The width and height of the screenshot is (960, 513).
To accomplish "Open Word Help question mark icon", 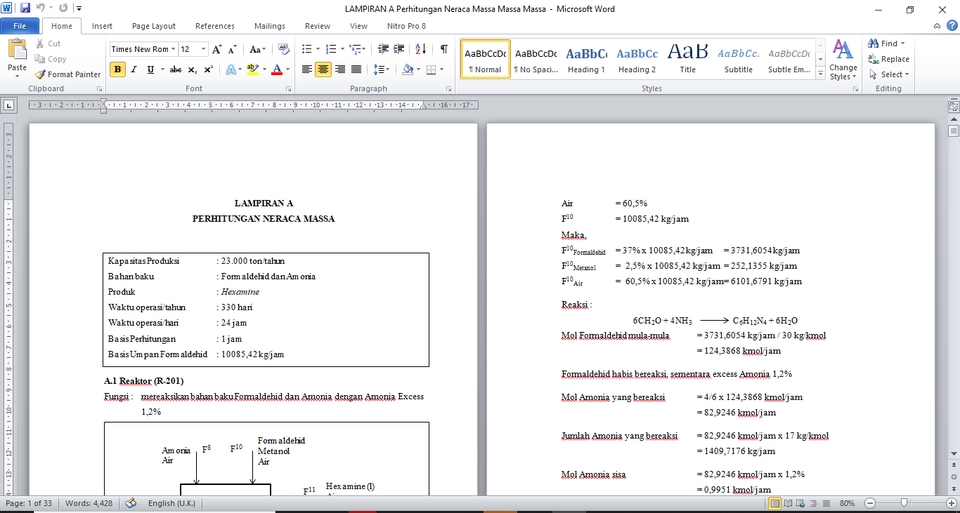I will tap(952, 26).
